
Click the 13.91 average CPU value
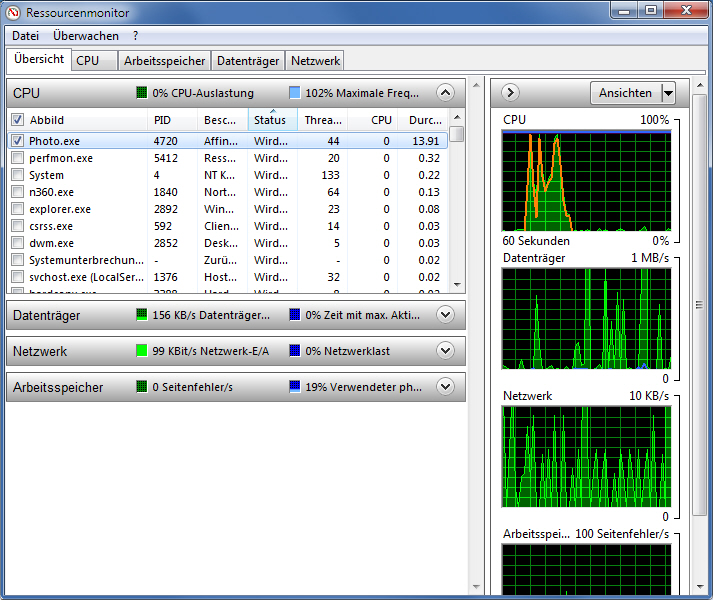click(x=426, y=141)
